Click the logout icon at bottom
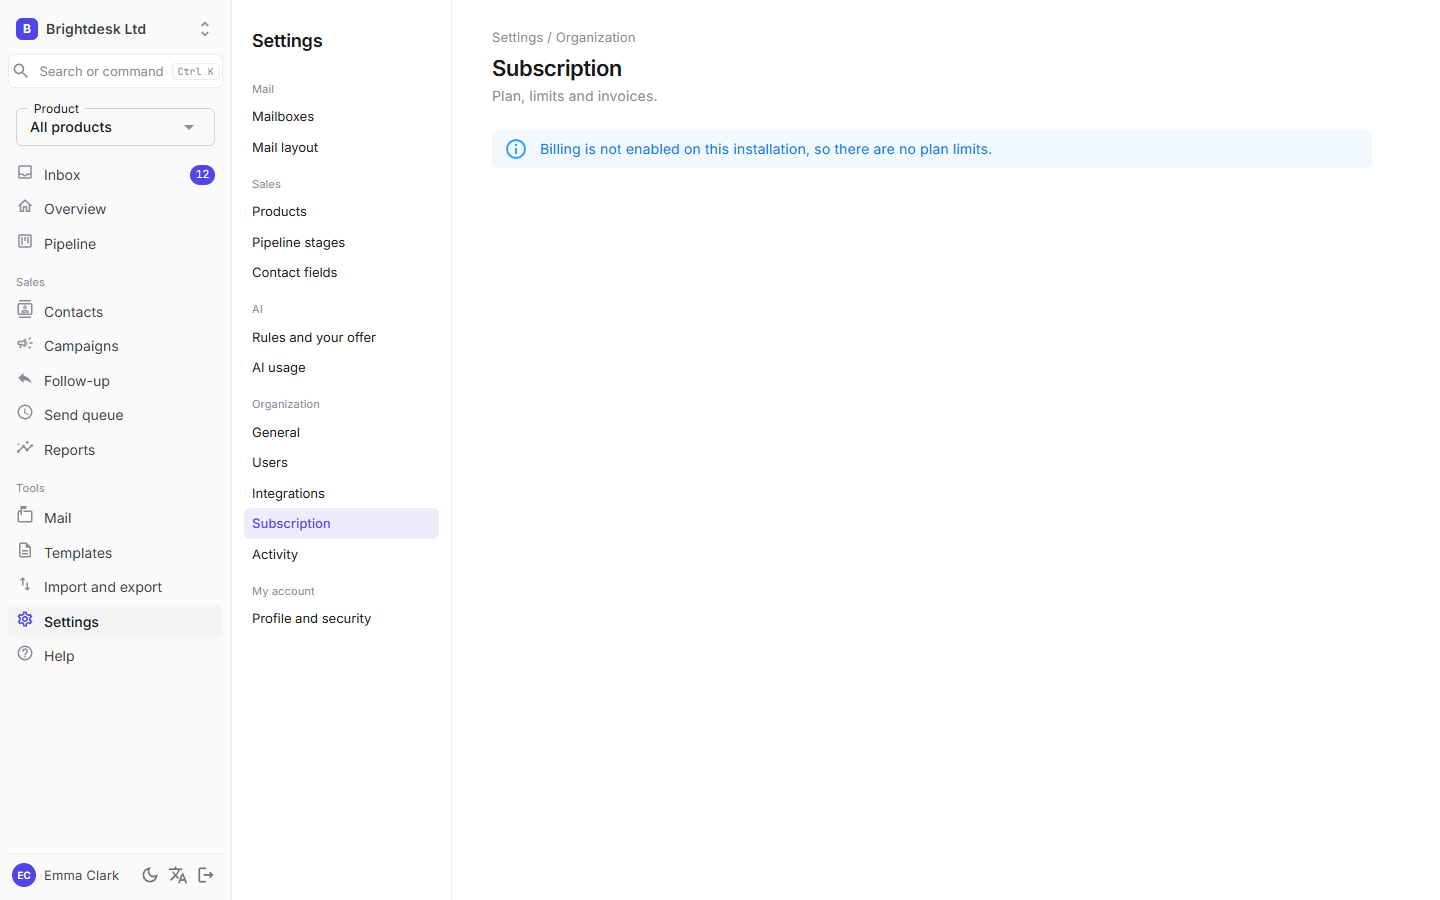1440x900 pixels. (206, 875)
